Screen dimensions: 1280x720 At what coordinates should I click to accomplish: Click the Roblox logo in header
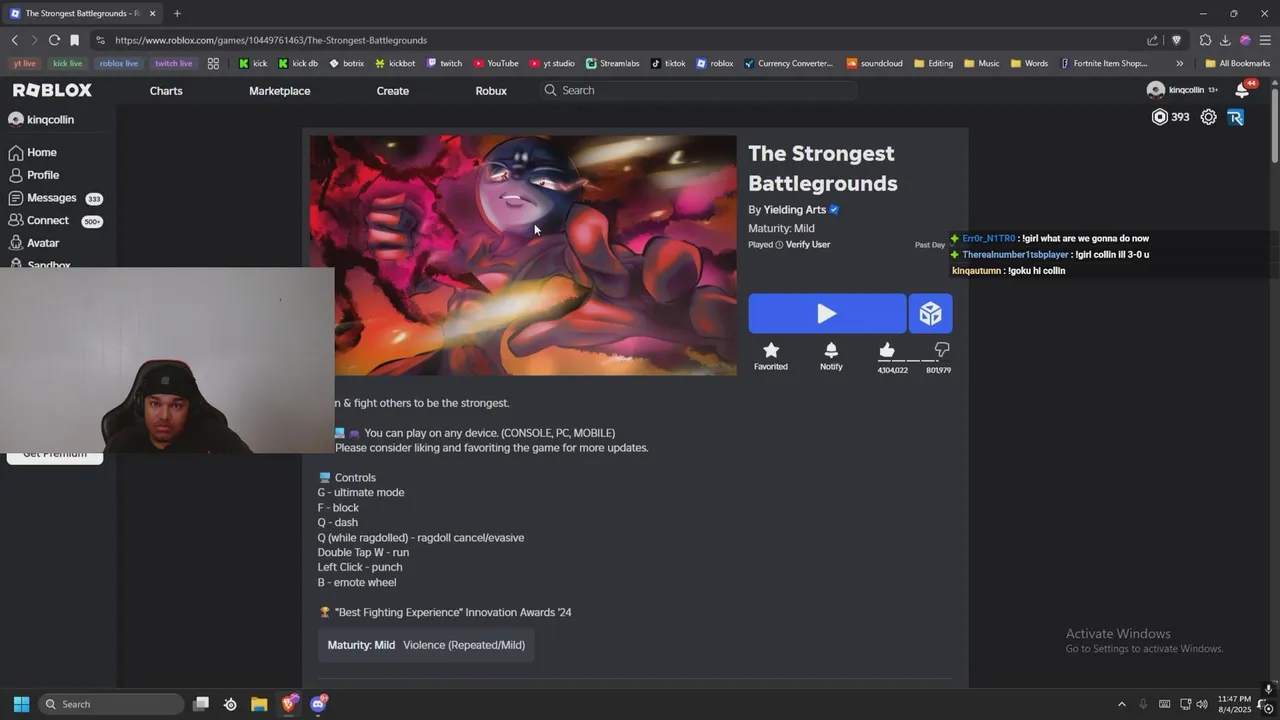(52, 90)
